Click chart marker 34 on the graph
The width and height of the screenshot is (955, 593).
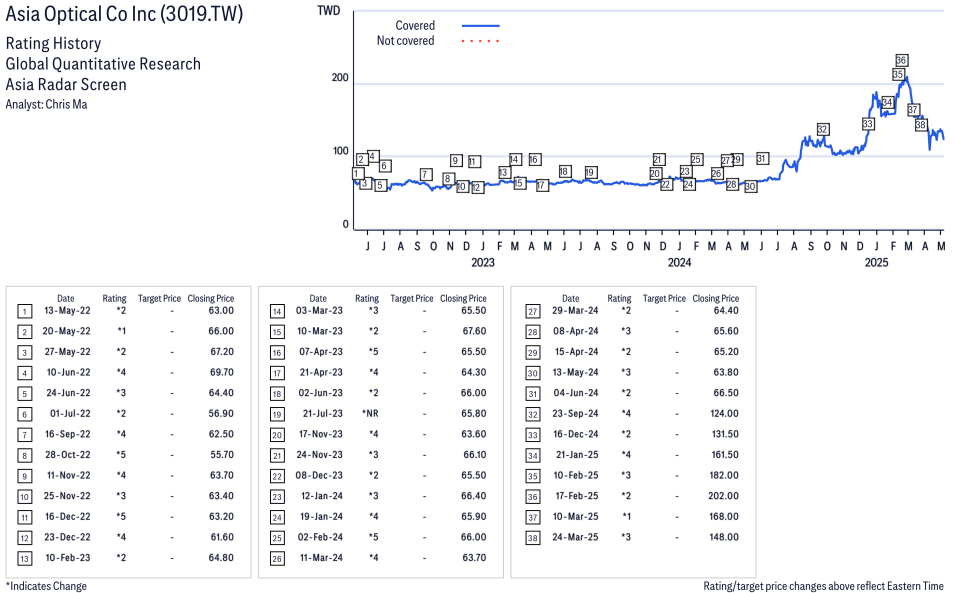tap(887, 102)
